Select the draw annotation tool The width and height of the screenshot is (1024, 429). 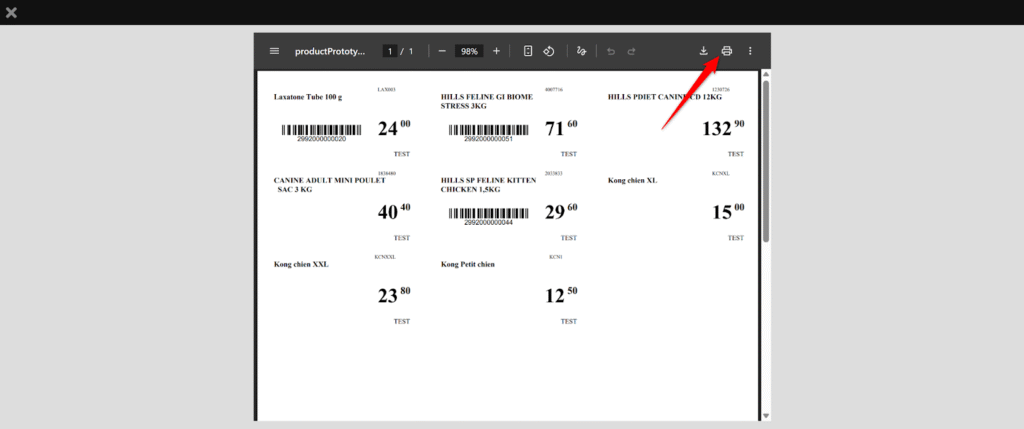click(x=581, y=51)
